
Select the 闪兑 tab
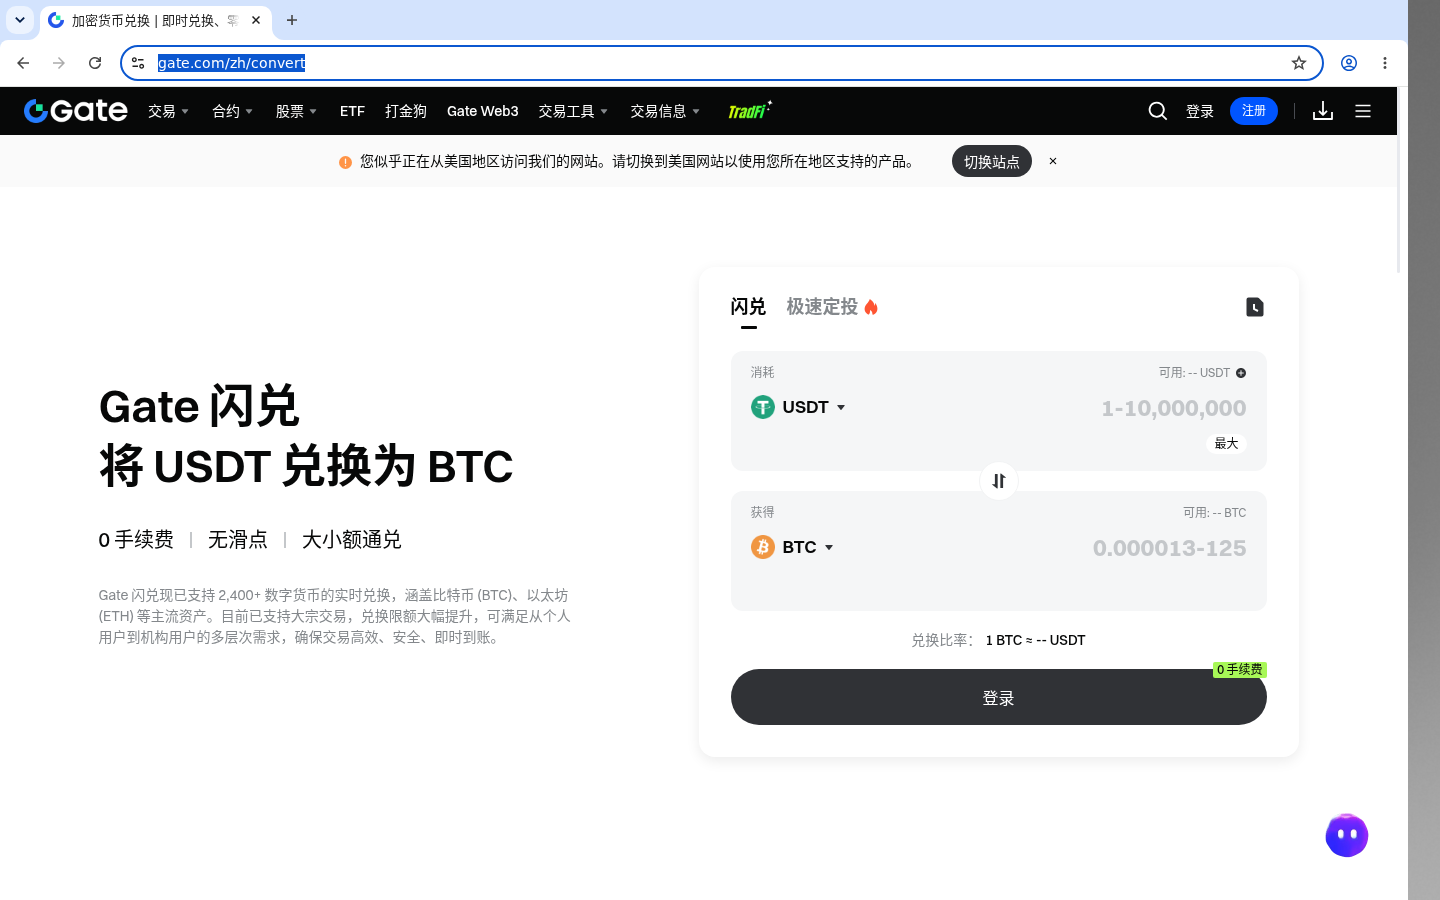point(748,307)
